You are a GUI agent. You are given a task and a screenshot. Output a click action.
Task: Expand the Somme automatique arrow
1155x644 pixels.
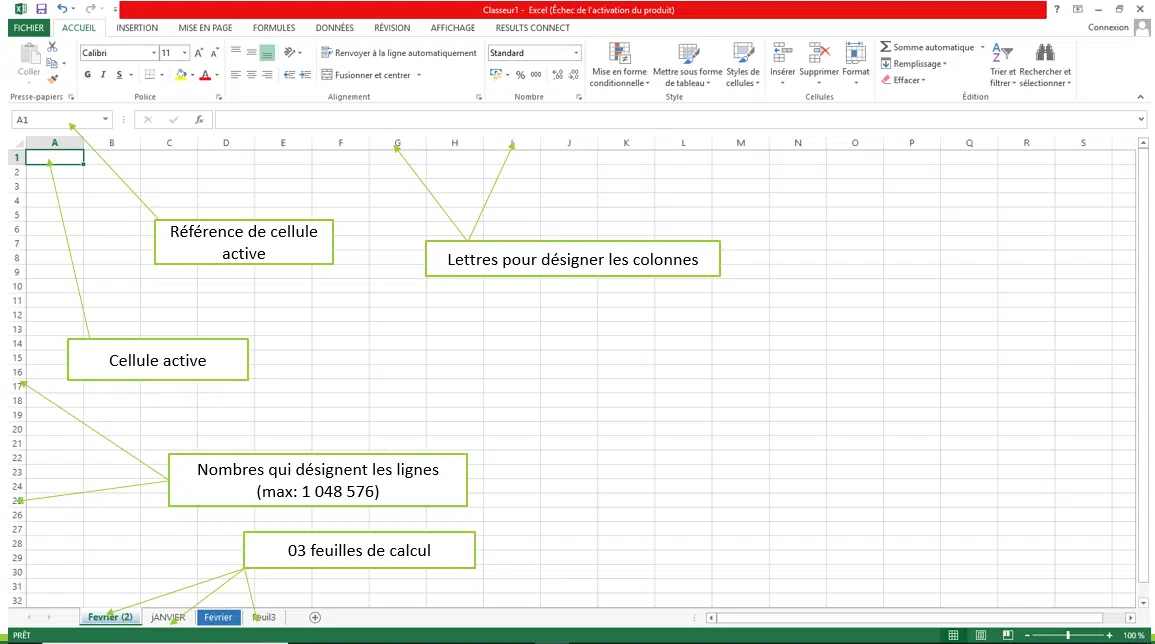(983, 47)
